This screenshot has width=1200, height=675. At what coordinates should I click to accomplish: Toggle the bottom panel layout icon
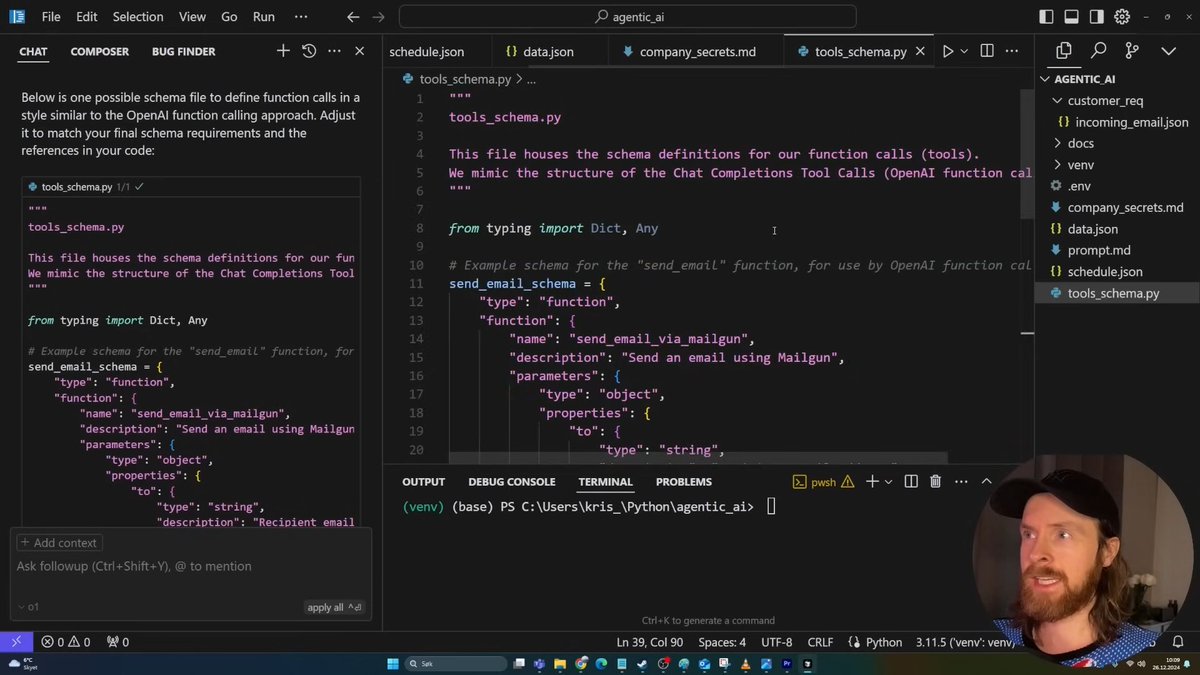[x=1071, y=17]
